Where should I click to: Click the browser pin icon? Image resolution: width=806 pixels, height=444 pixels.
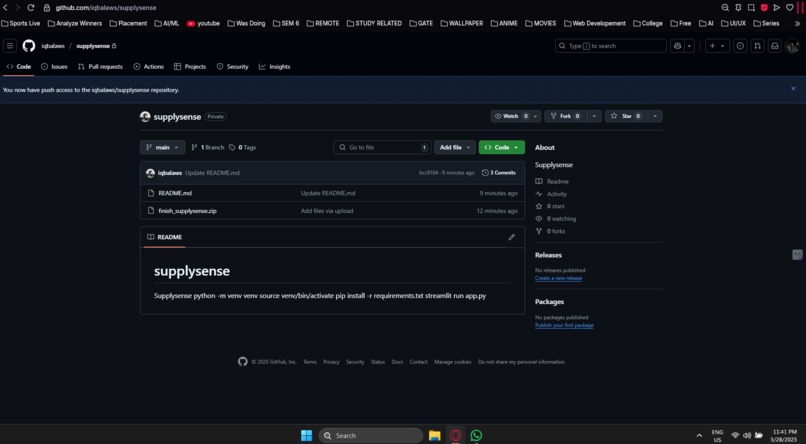[738, 8]
